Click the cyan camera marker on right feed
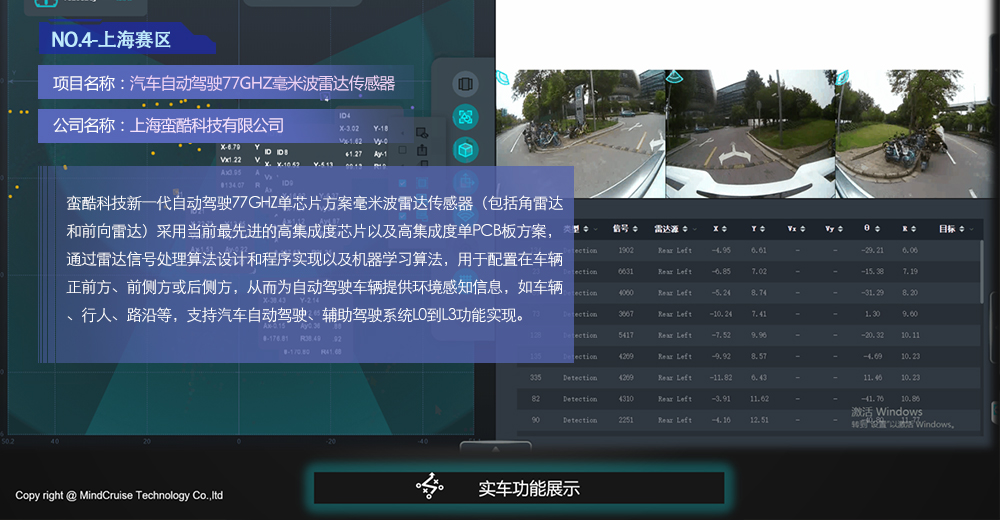This screenshot has height=520, width=1000. [842, 77]
